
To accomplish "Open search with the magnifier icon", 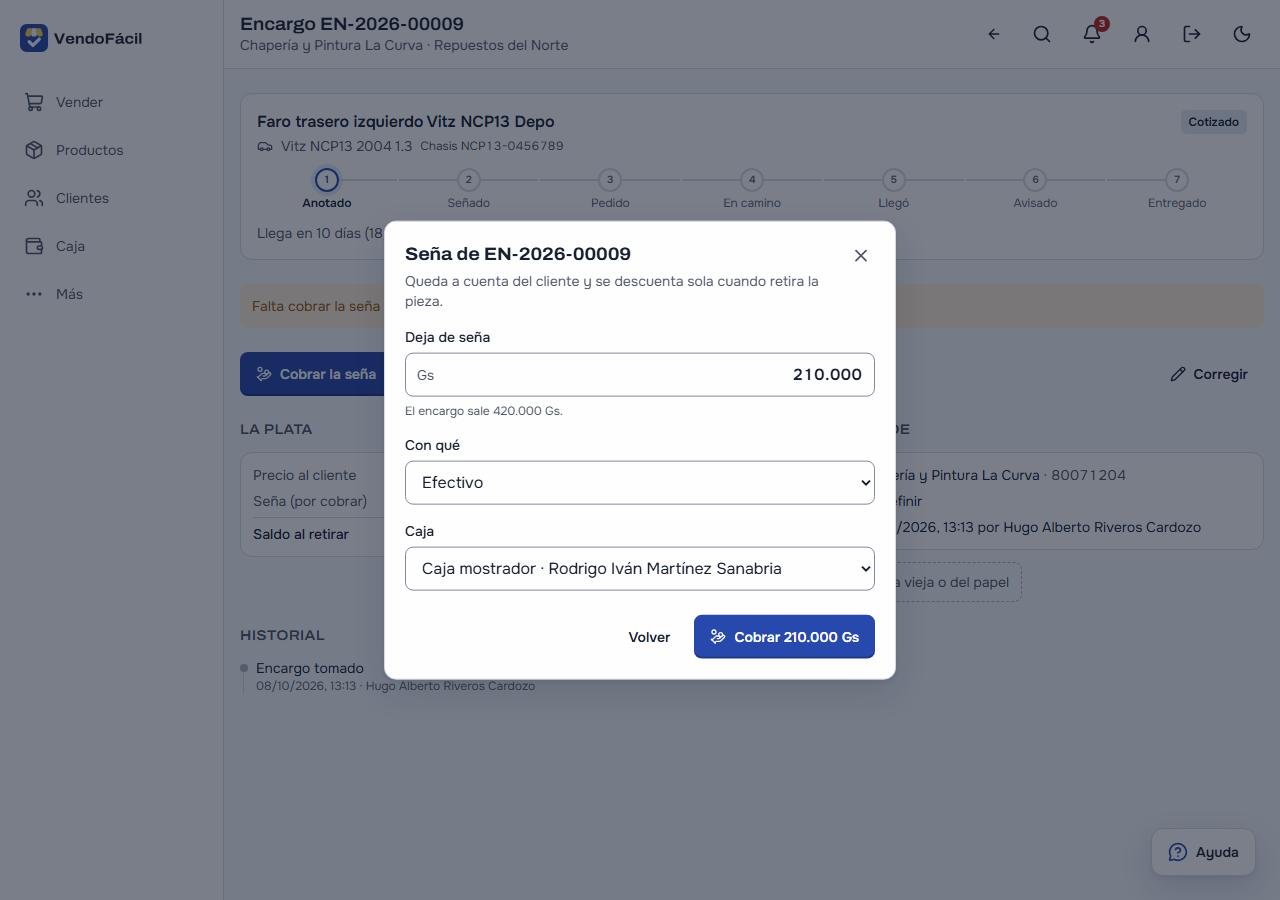I will [x=1042, y=34].
